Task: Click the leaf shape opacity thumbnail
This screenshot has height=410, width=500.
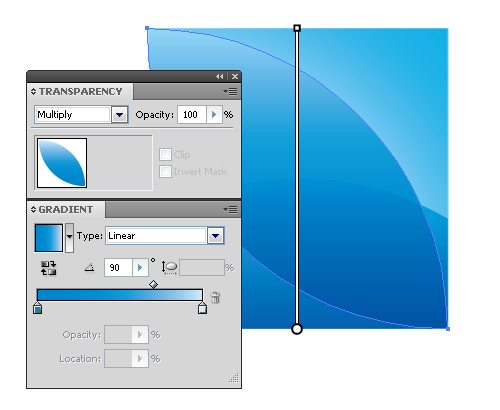Action: (x=62, y=163)
